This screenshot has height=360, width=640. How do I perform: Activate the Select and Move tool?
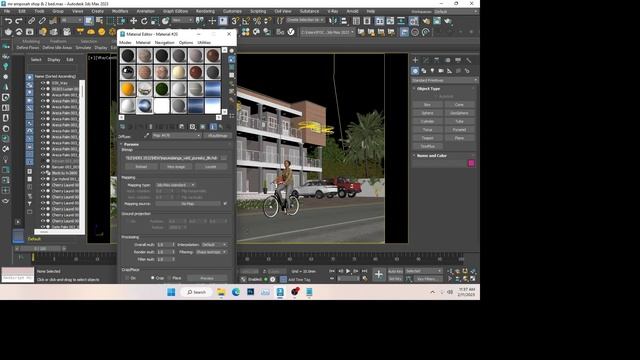[133, 21]
